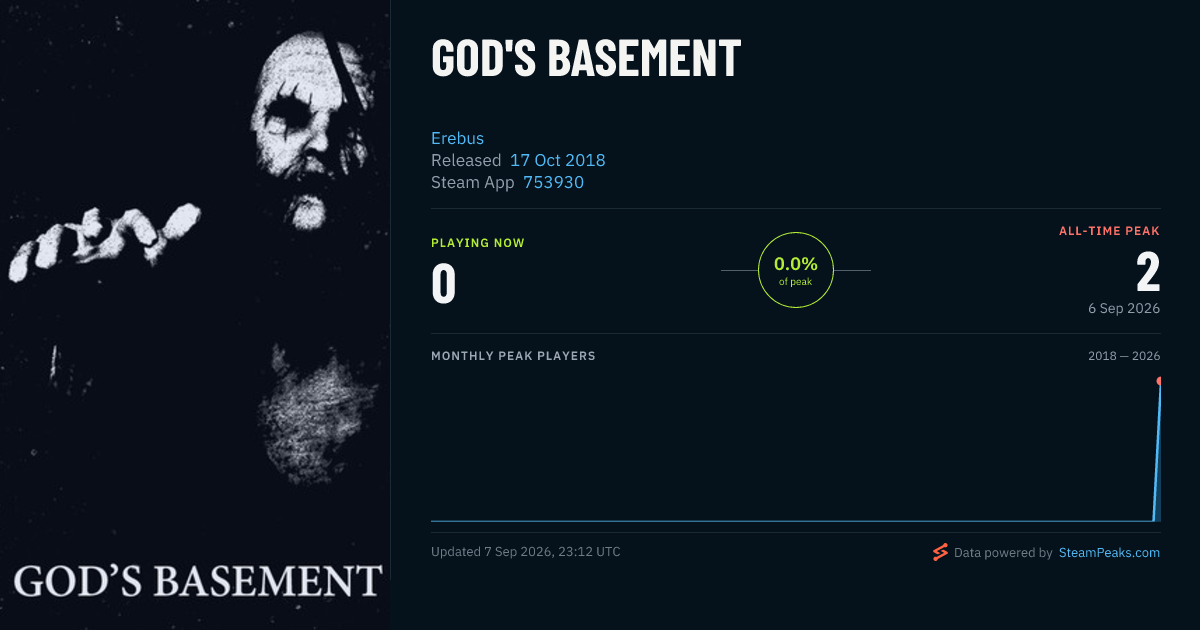Viewport: 1200px width, 630px height.
Task: Click the 2018 — 2026 range label
Action: (x=1124, y=356)
